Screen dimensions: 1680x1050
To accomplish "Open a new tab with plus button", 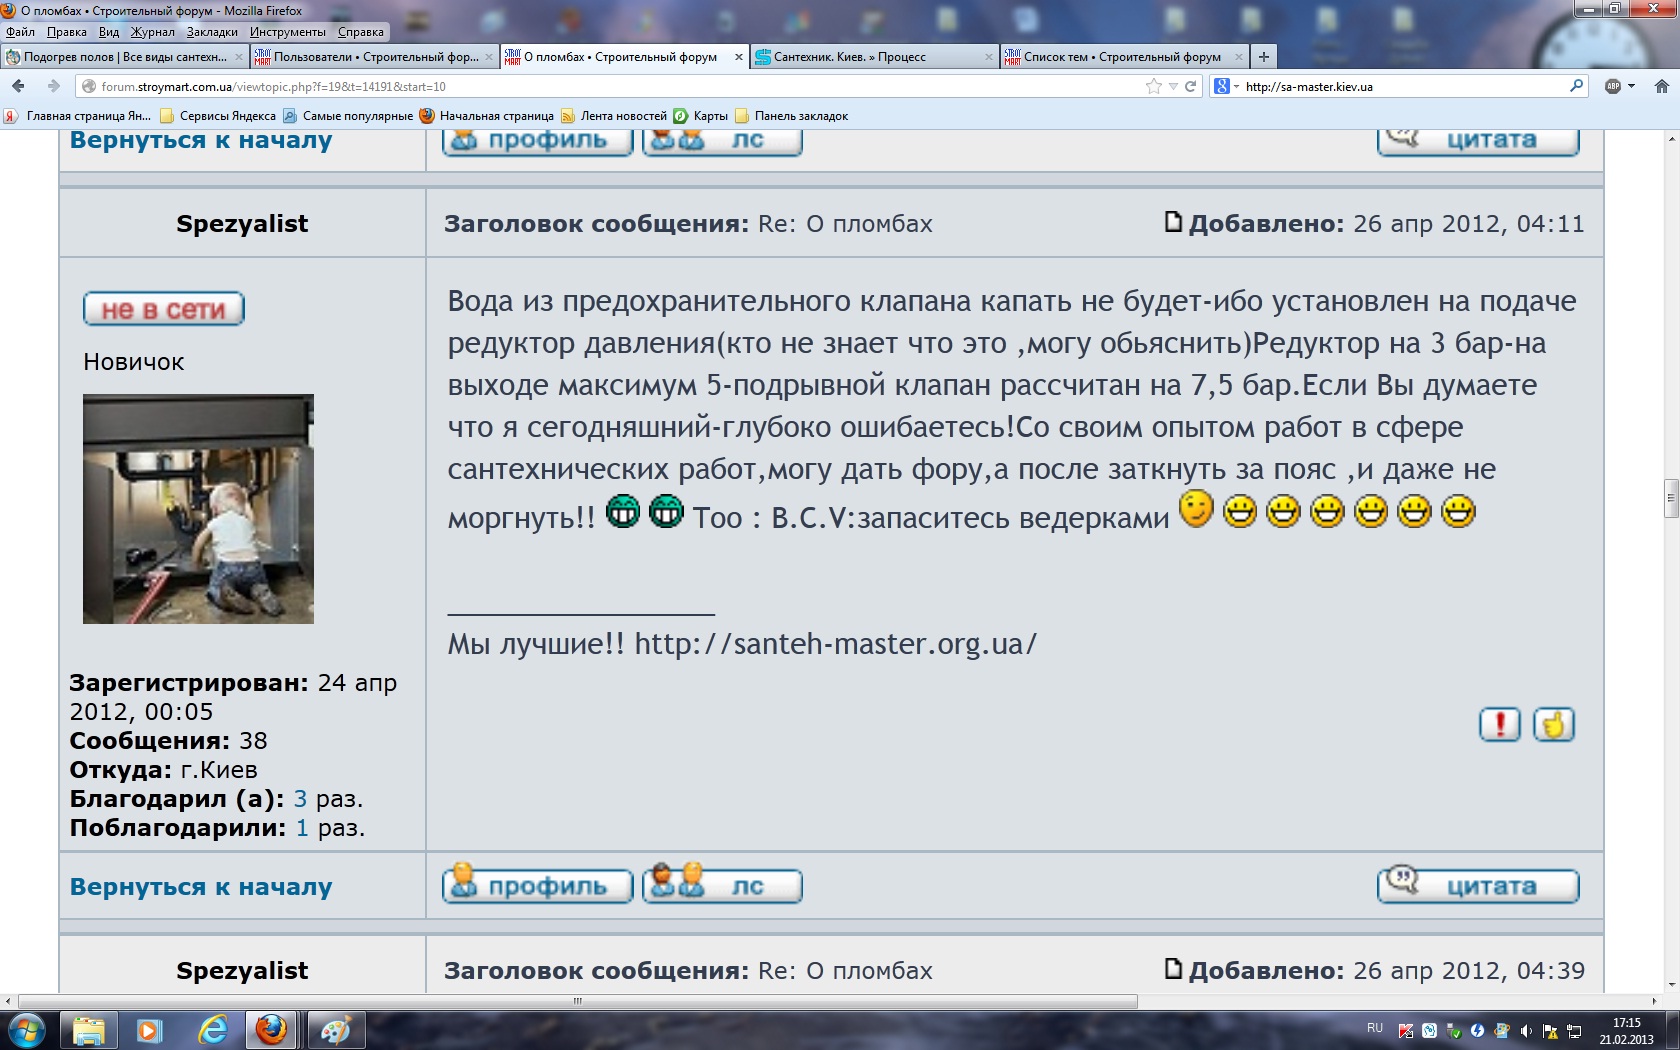I will [1264, 57].
